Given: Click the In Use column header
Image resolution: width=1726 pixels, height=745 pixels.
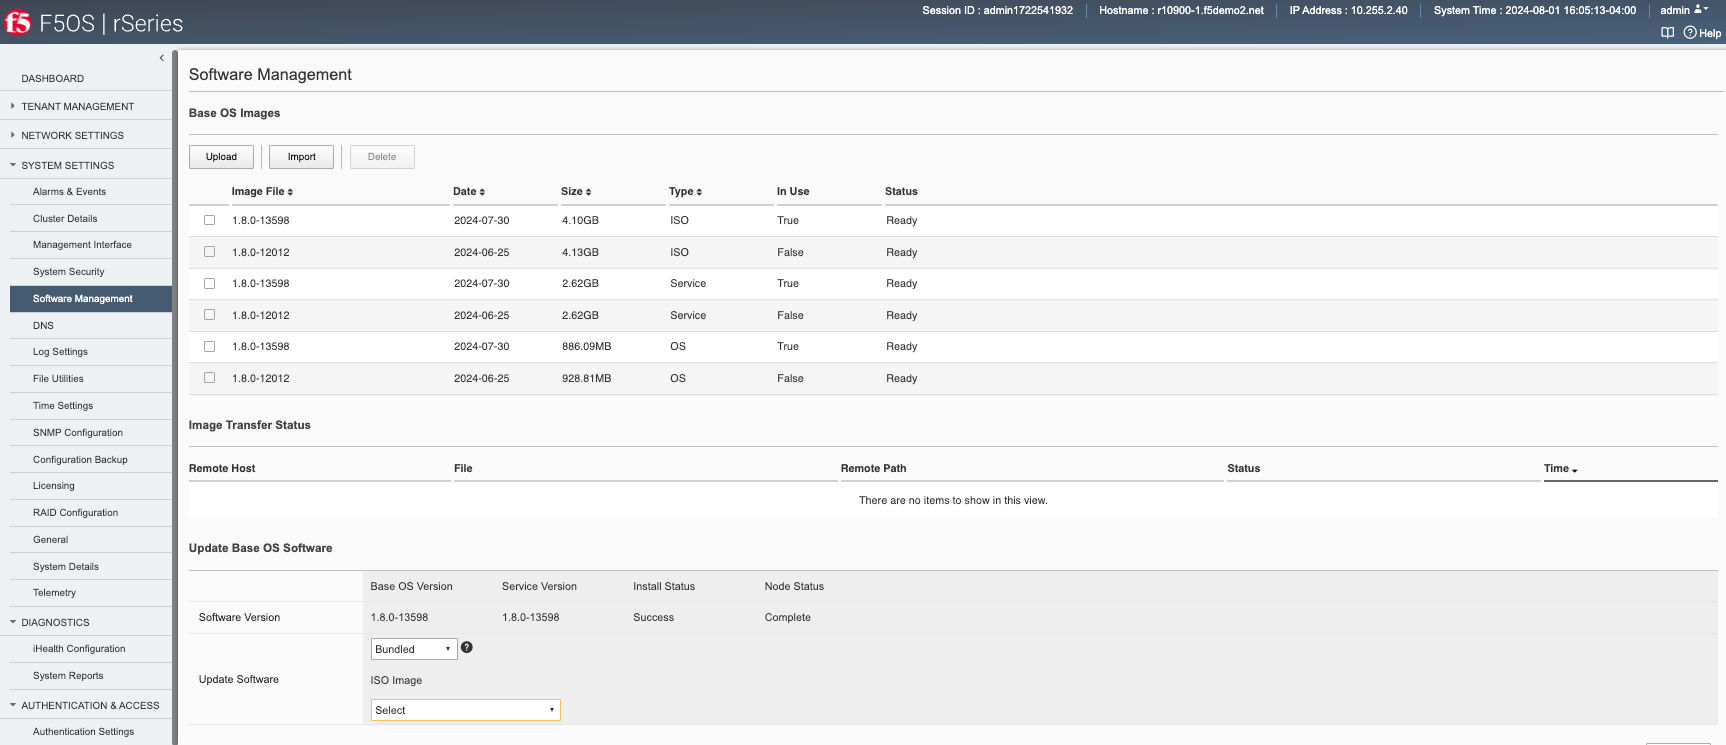Looking at the screenshot, I should (793, 191).
